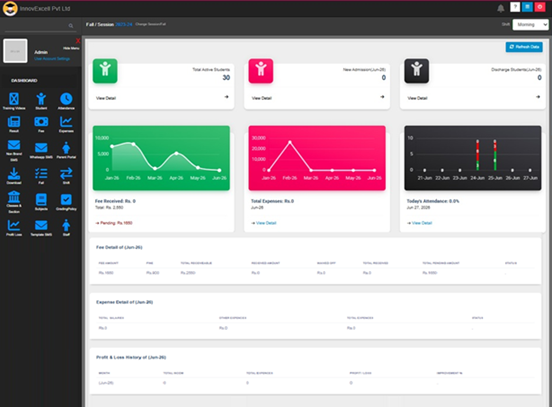The image size is (552, 407).
Task: Open User Account Settings link
Action: click(52, 59)
